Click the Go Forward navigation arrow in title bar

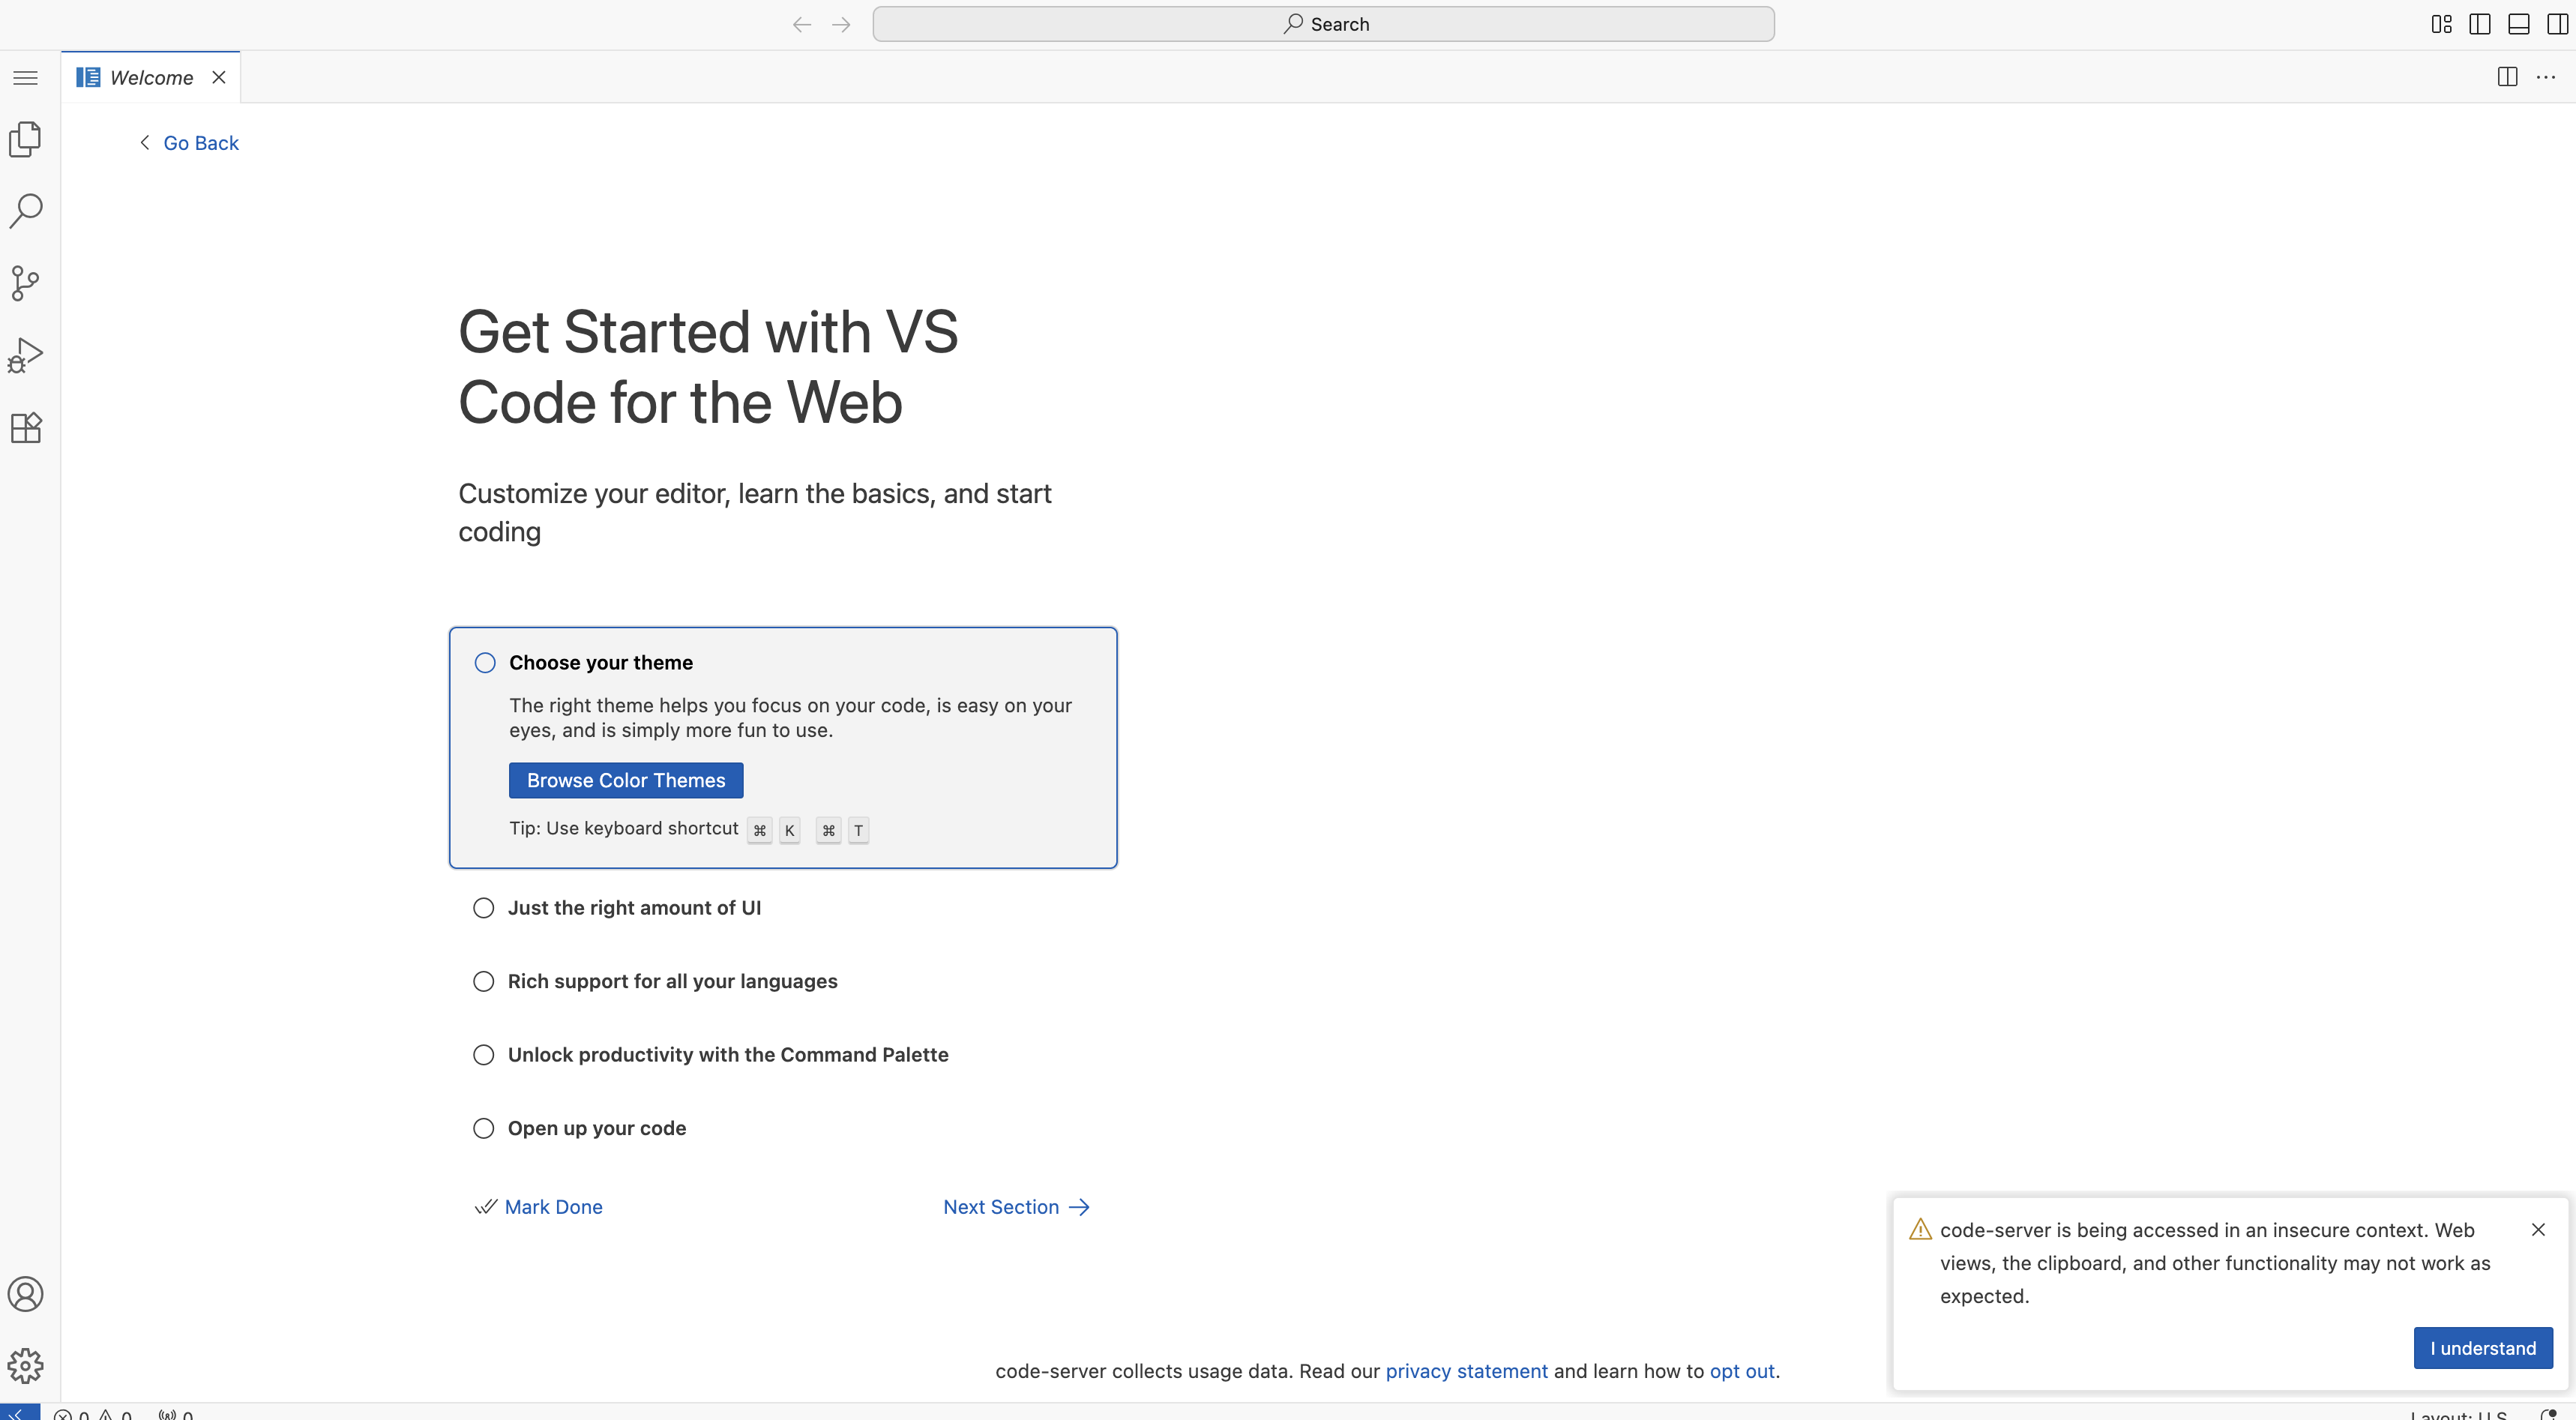coord(841,24)
